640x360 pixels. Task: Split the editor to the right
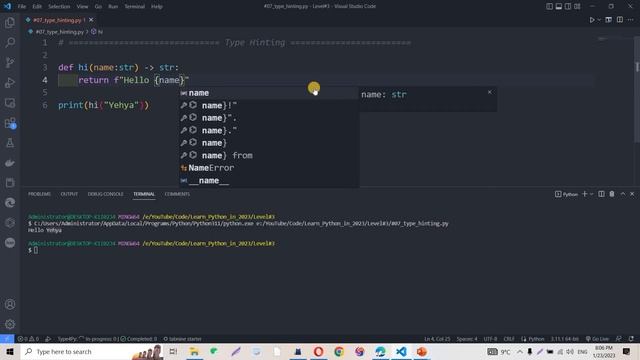(620, 20)
